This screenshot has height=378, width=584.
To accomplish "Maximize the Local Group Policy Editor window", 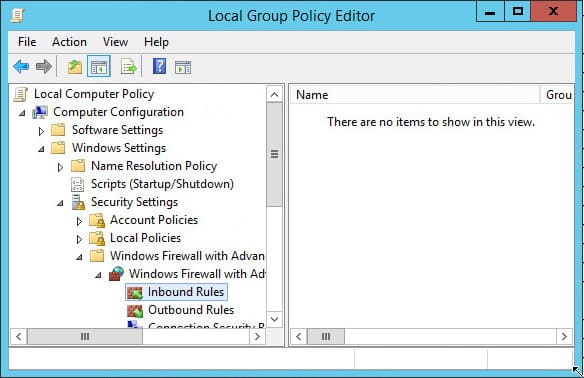I will [518, 12].
